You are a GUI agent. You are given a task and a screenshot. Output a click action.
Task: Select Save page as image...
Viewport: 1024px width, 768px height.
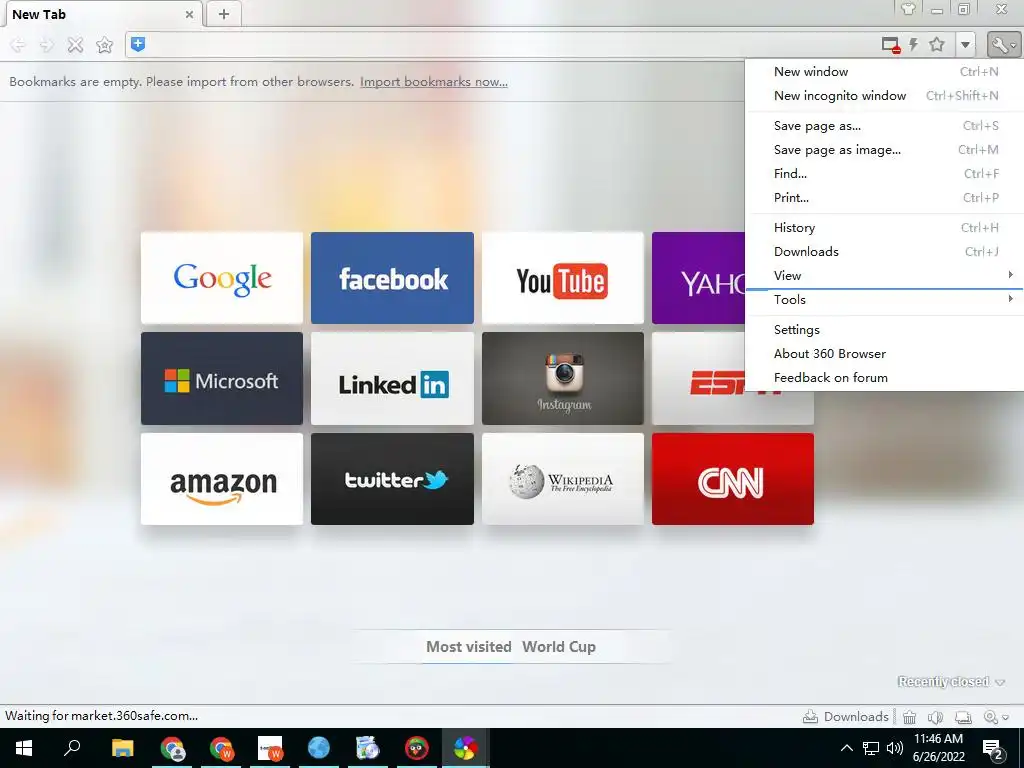click(x=885, y=150)
